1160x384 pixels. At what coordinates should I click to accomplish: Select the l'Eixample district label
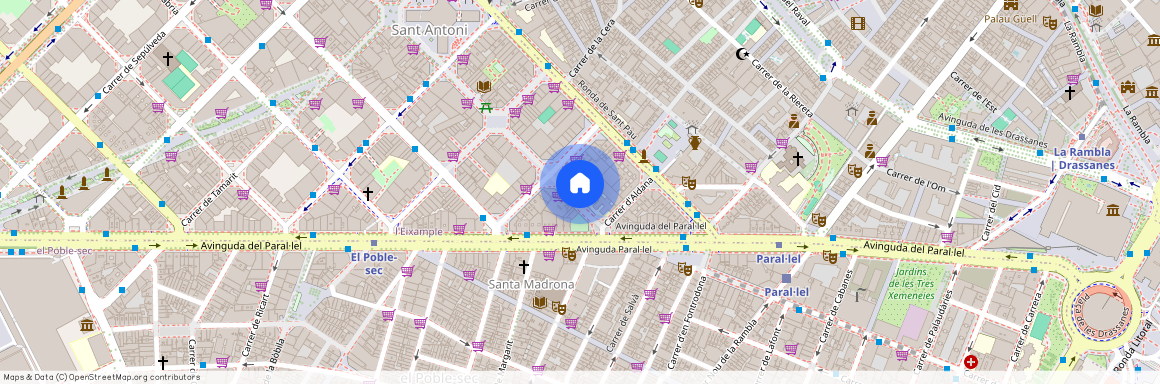(419, 232)
